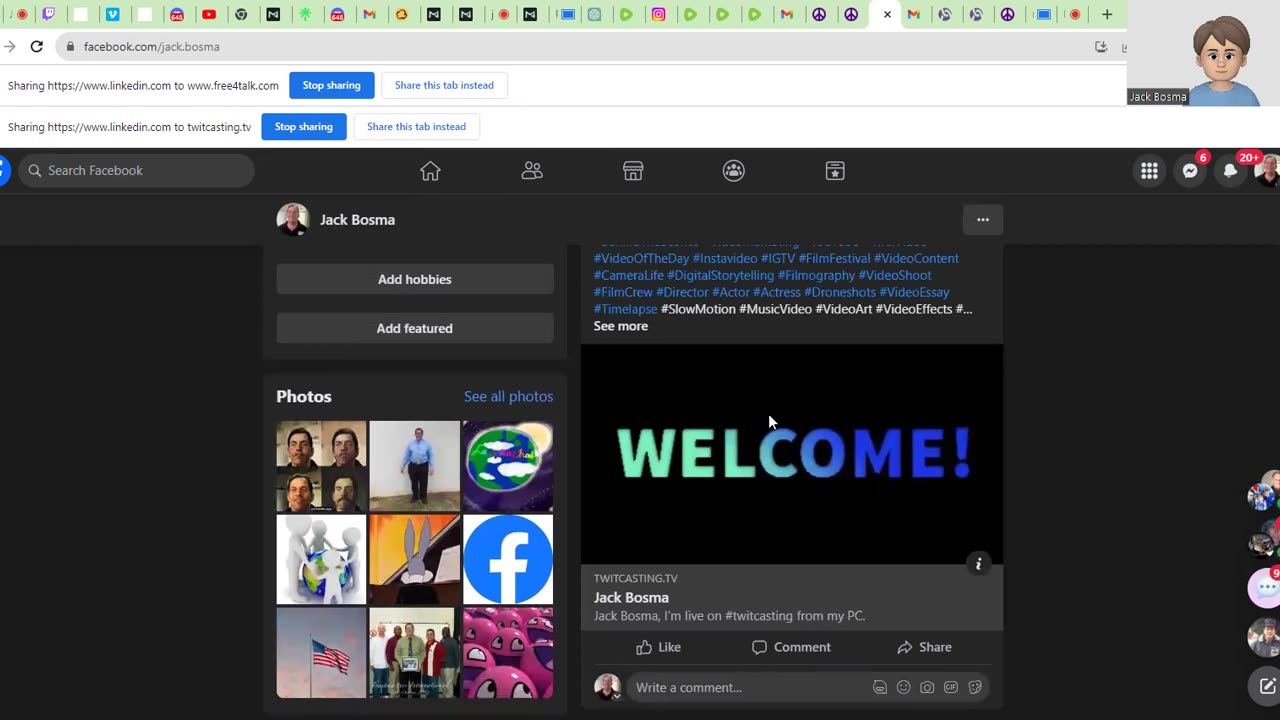1280x720 pixels.
Task: Stop sharing to www.free4talk.com
Action: [x=332, y=85]
